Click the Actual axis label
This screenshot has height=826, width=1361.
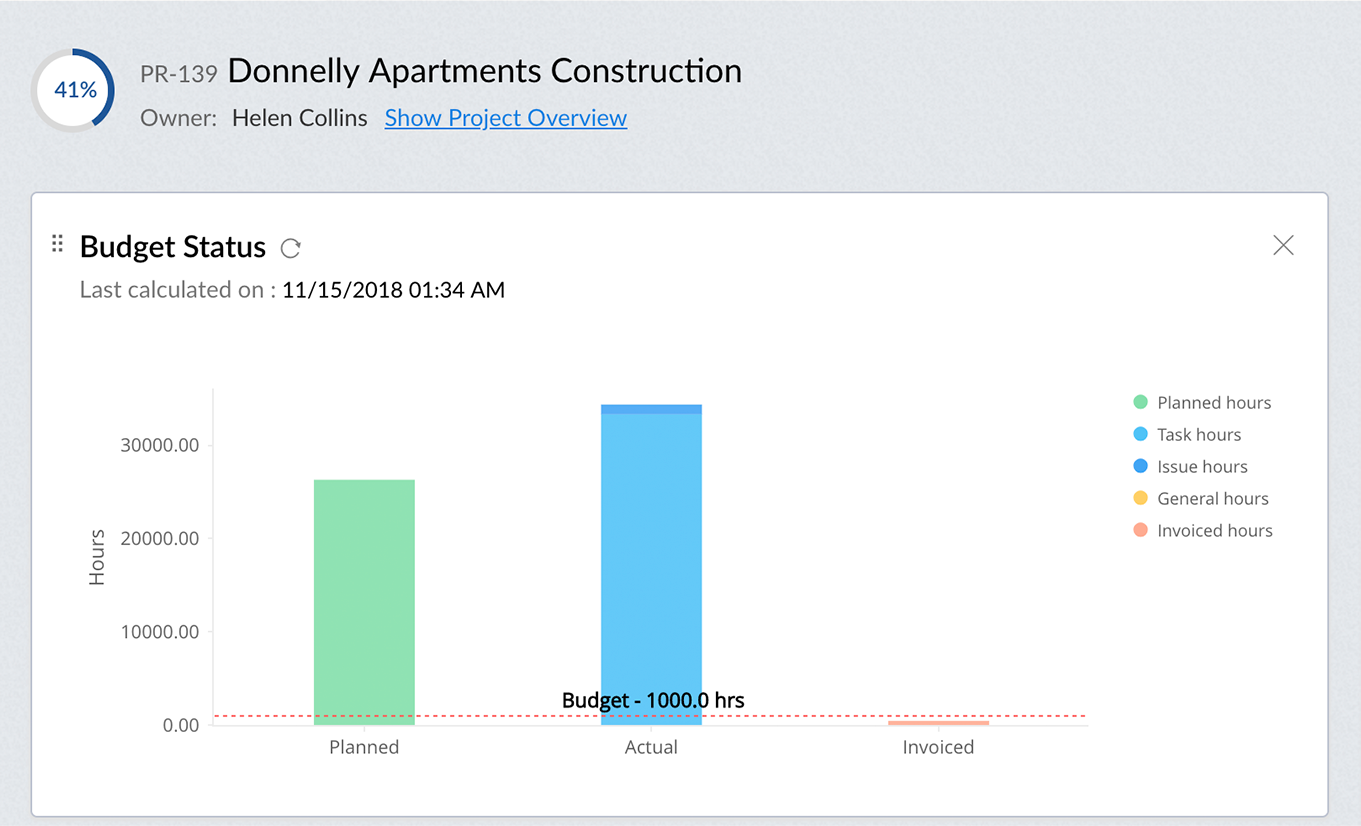[x=651, y=747]
